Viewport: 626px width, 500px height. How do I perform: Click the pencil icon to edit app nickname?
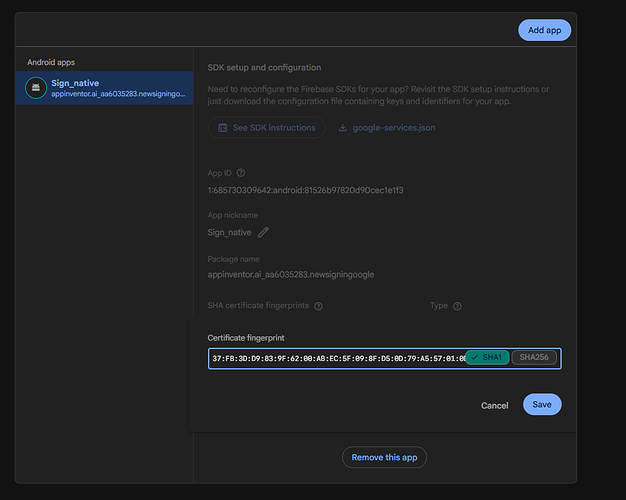click(x=263, y=232)
